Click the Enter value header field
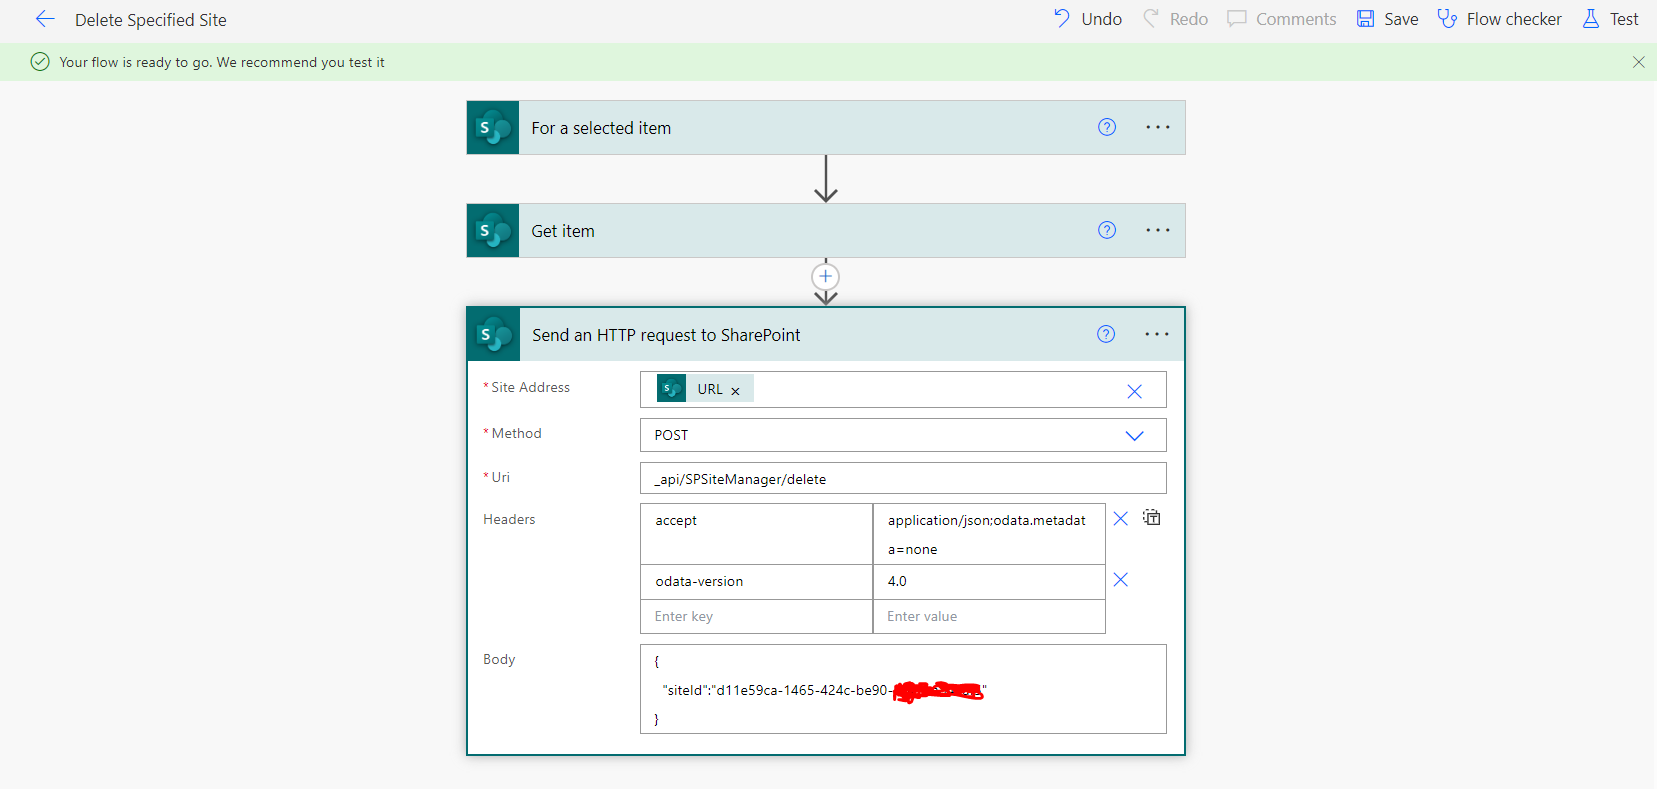Viewport: 1657px width, 789px height. 989,616
